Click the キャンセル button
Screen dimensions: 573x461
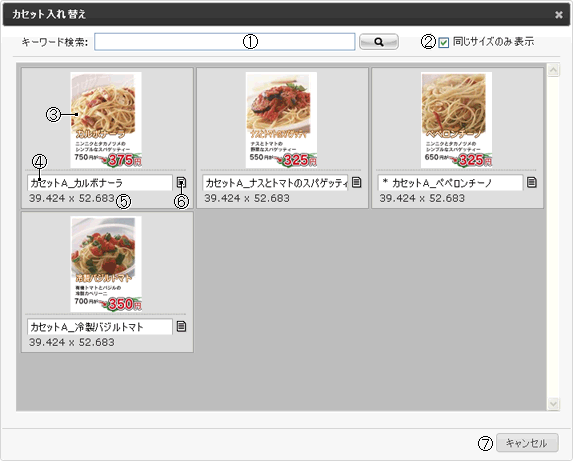tap(527, 443)
